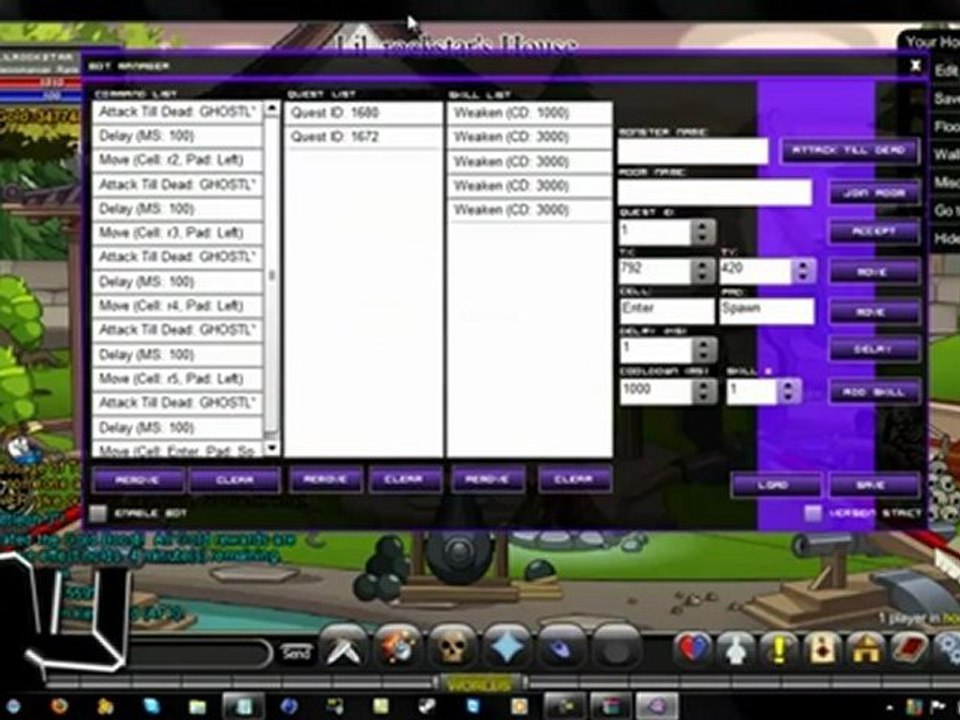Click the Skill number spinner arrows
This screenshot has height=720, width=960.
coord(789,391)
